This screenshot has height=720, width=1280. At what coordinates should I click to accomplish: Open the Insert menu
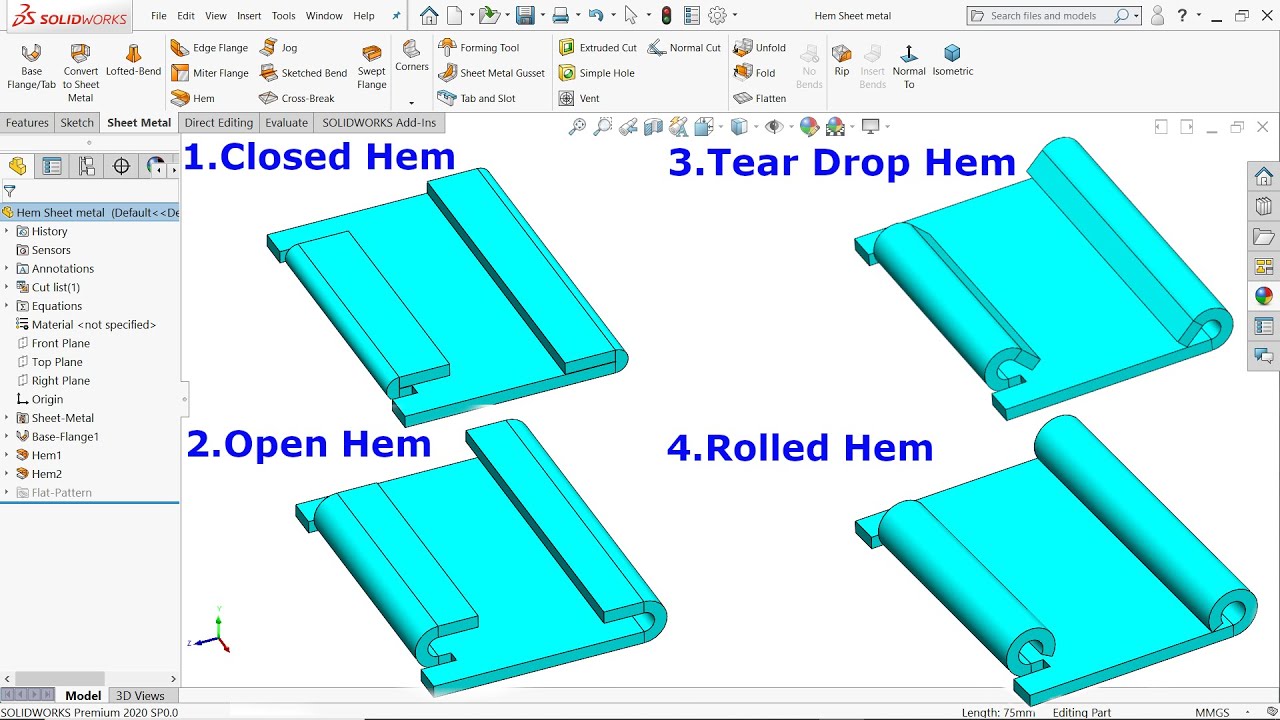point(249,16)
